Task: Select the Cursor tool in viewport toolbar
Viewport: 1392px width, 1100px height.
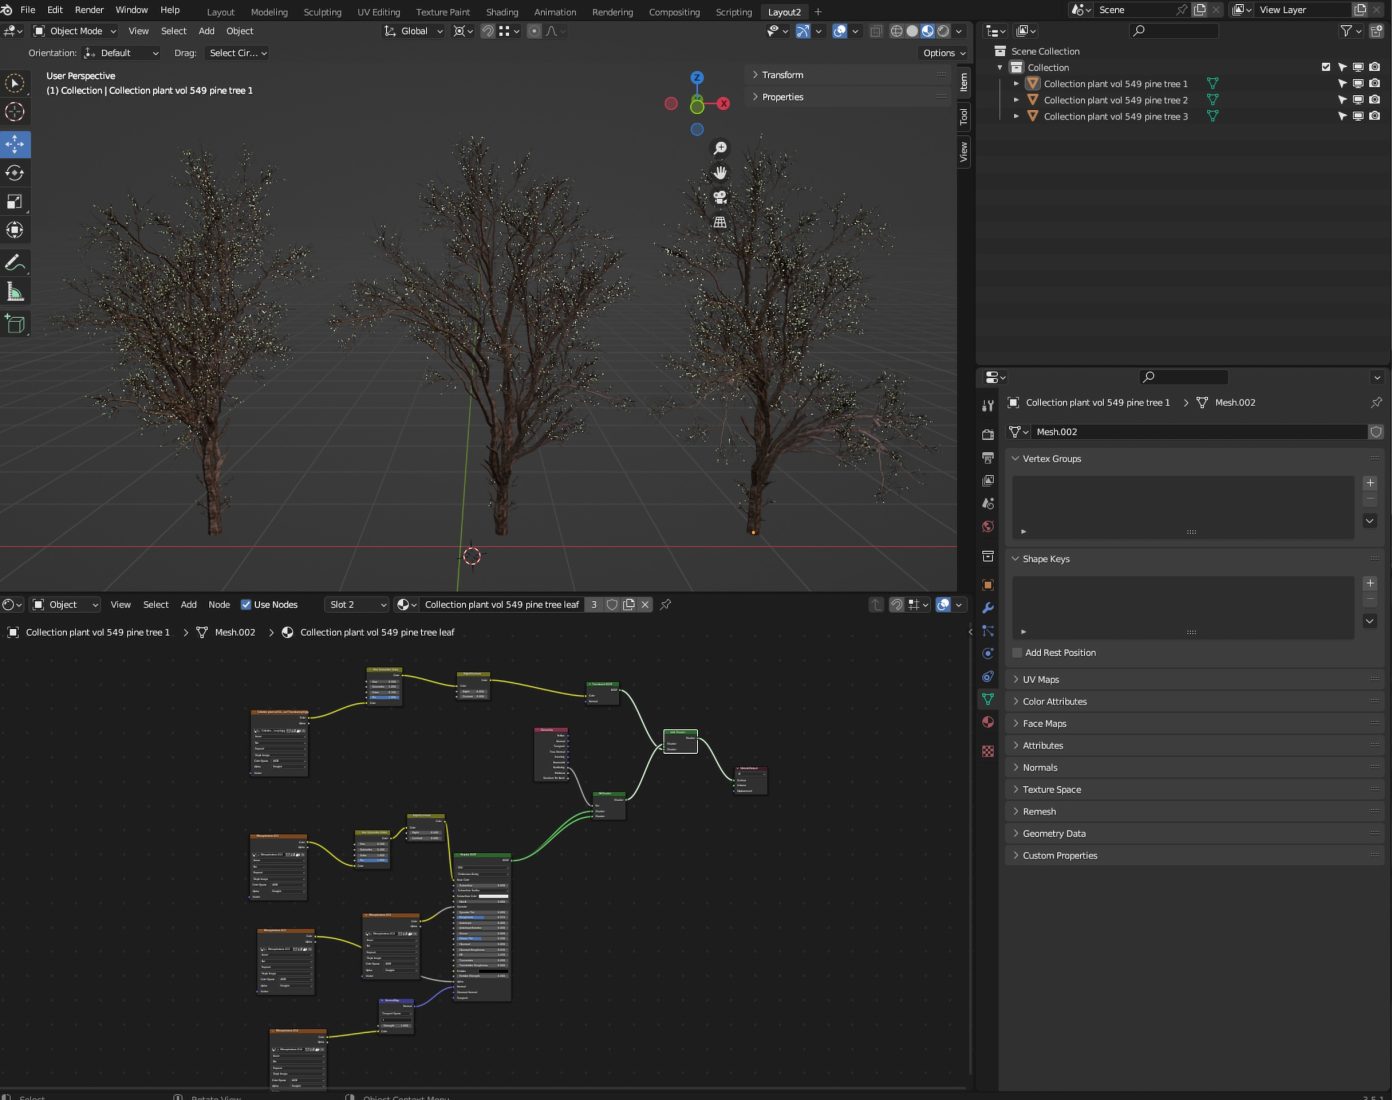Action: click(15, 112)
